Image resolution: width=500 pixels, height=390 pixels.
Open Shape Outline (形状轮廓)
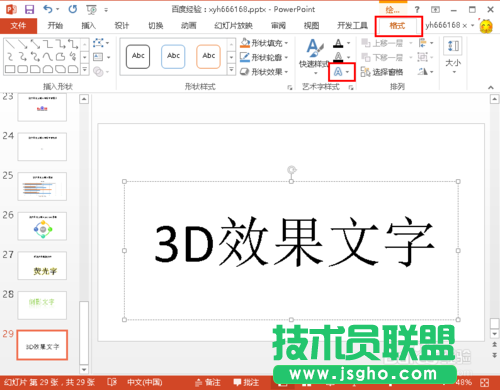click(x=264, y=57)
